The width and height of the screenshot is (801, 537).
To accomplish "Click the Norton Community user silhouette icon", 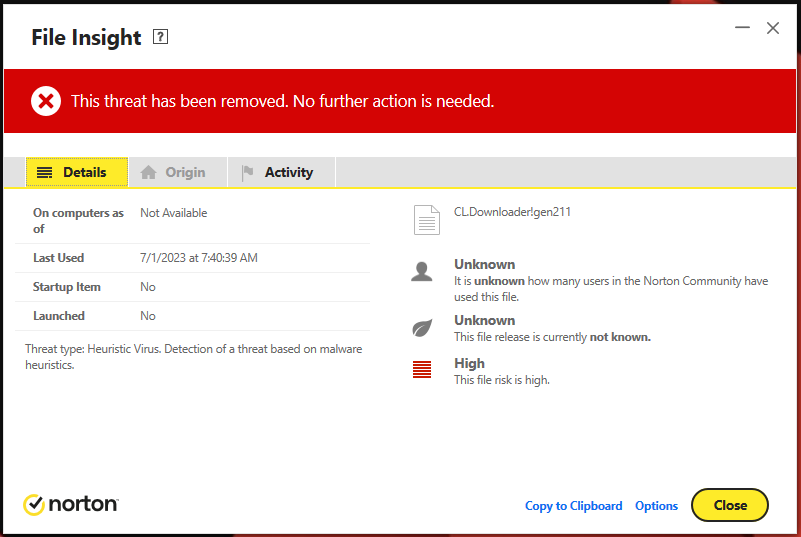I will (x=422, y=272).
